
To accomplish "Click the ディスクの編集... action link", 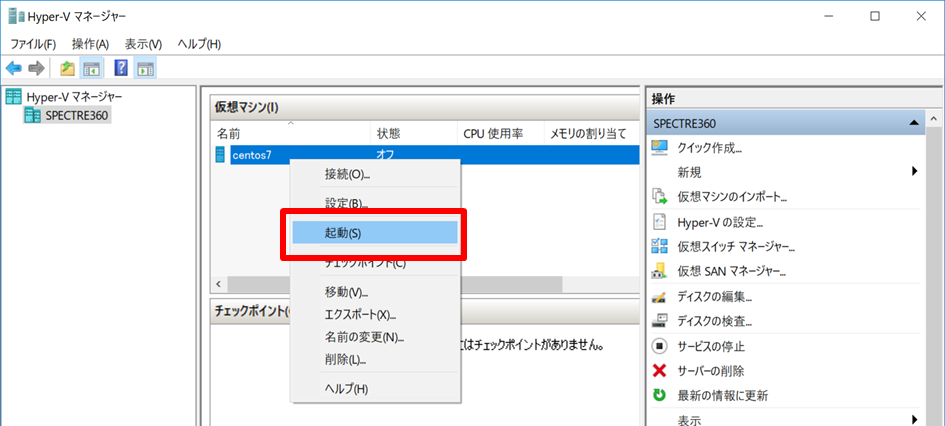I will 715,296.
